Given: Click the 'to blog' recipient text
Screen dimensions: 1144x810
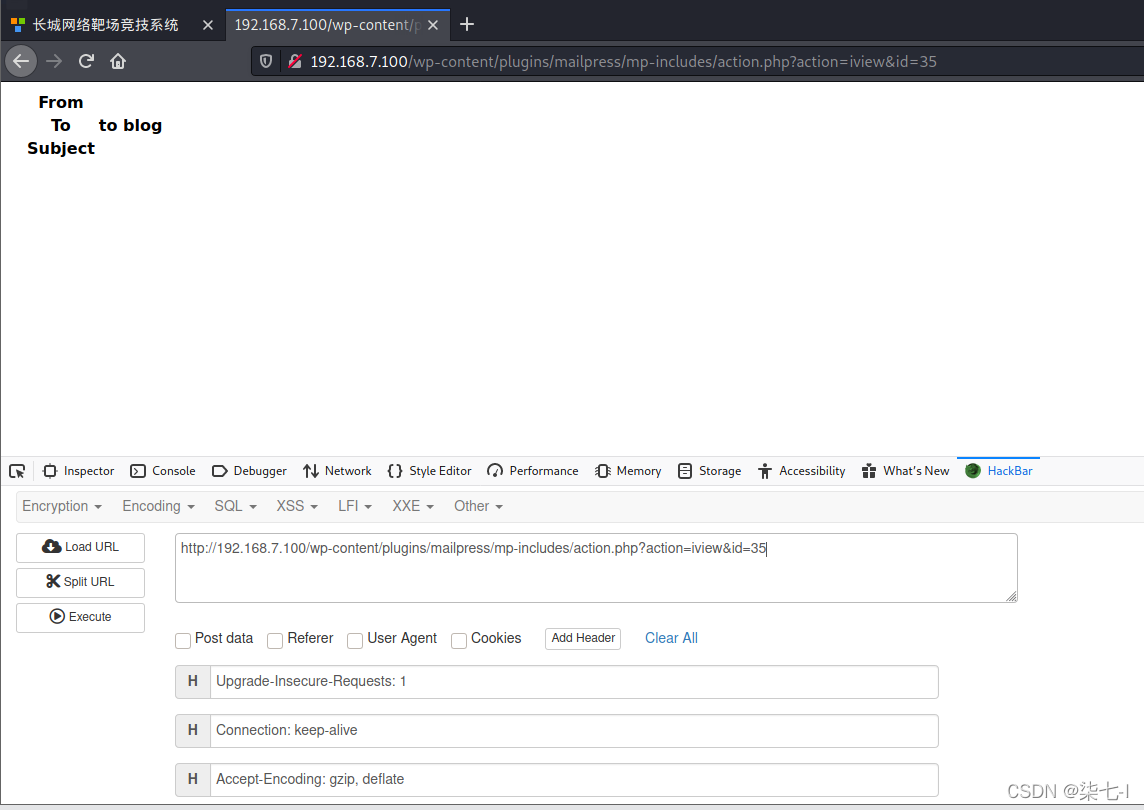Looking at the screenshot, I should tap(131, 126).
